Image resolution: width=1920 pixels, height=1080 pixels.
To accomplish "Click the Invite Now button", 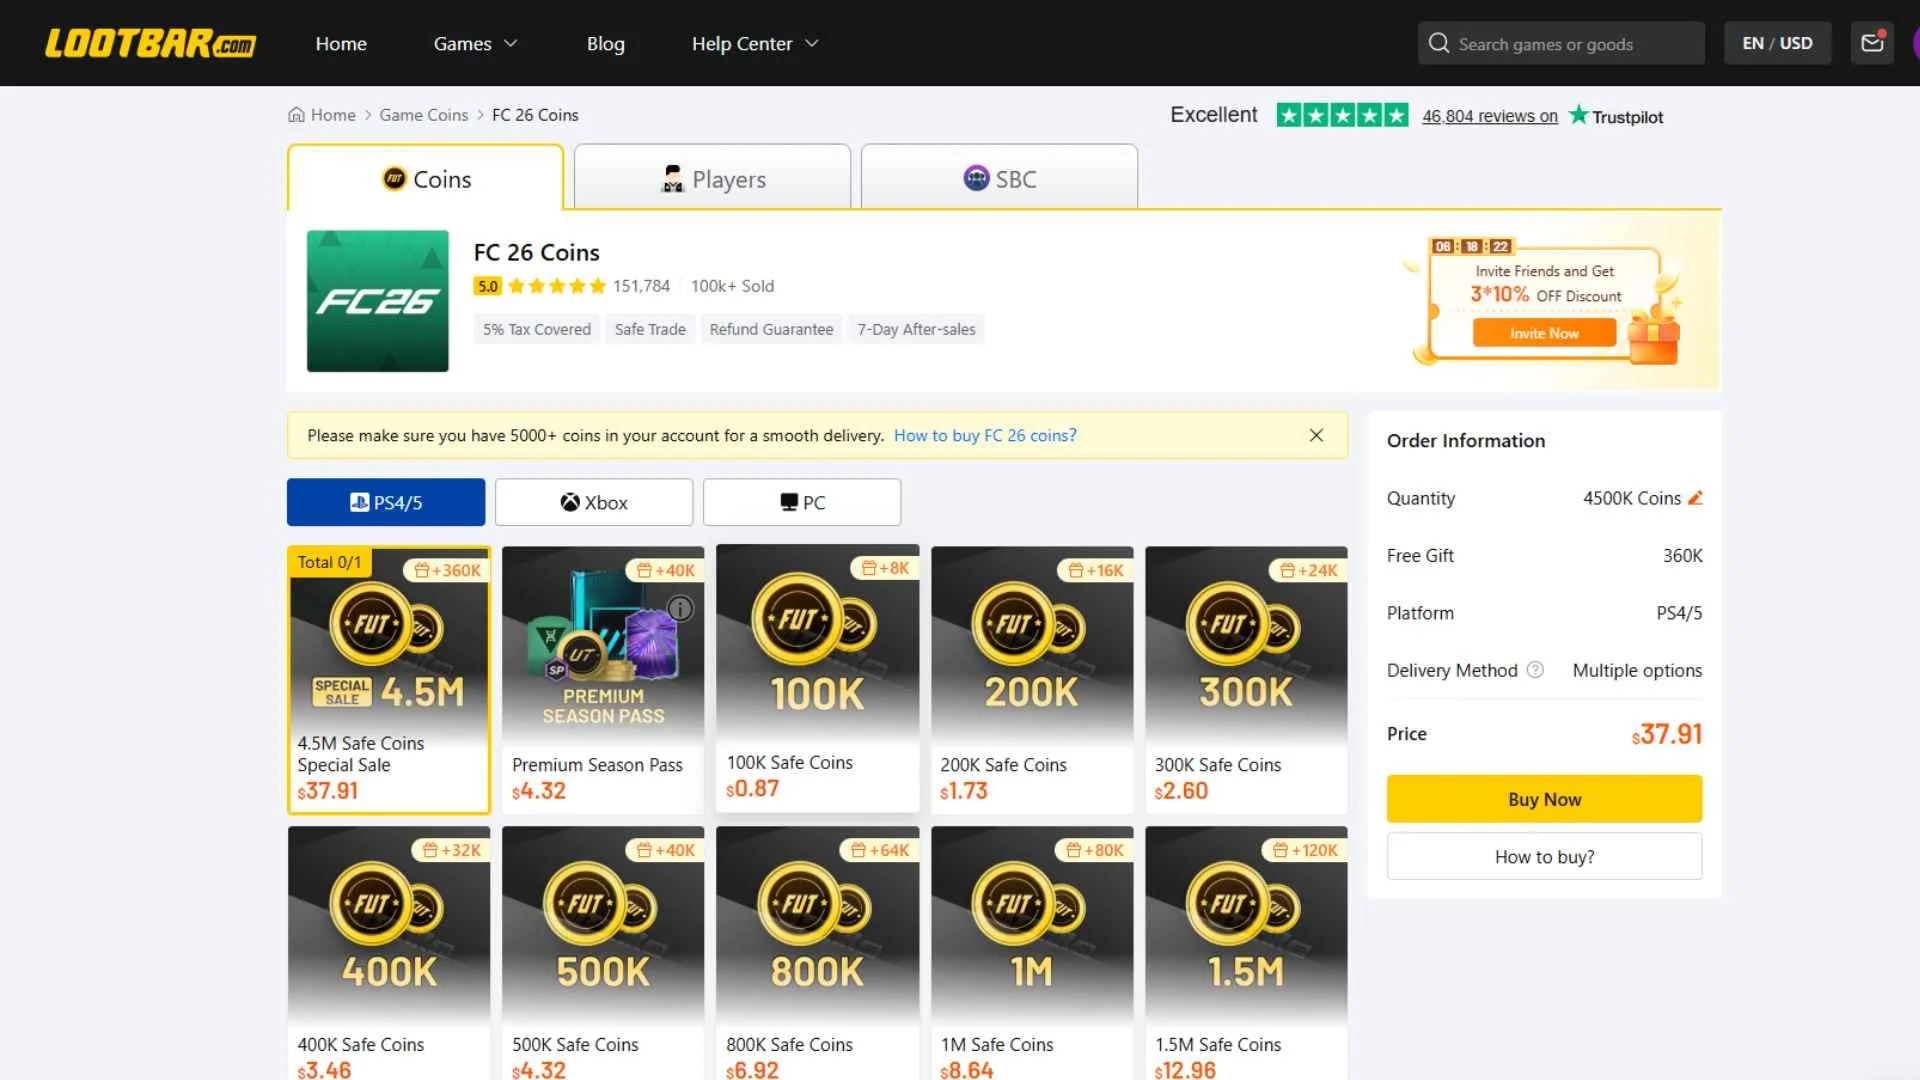I will (1544, 333).
